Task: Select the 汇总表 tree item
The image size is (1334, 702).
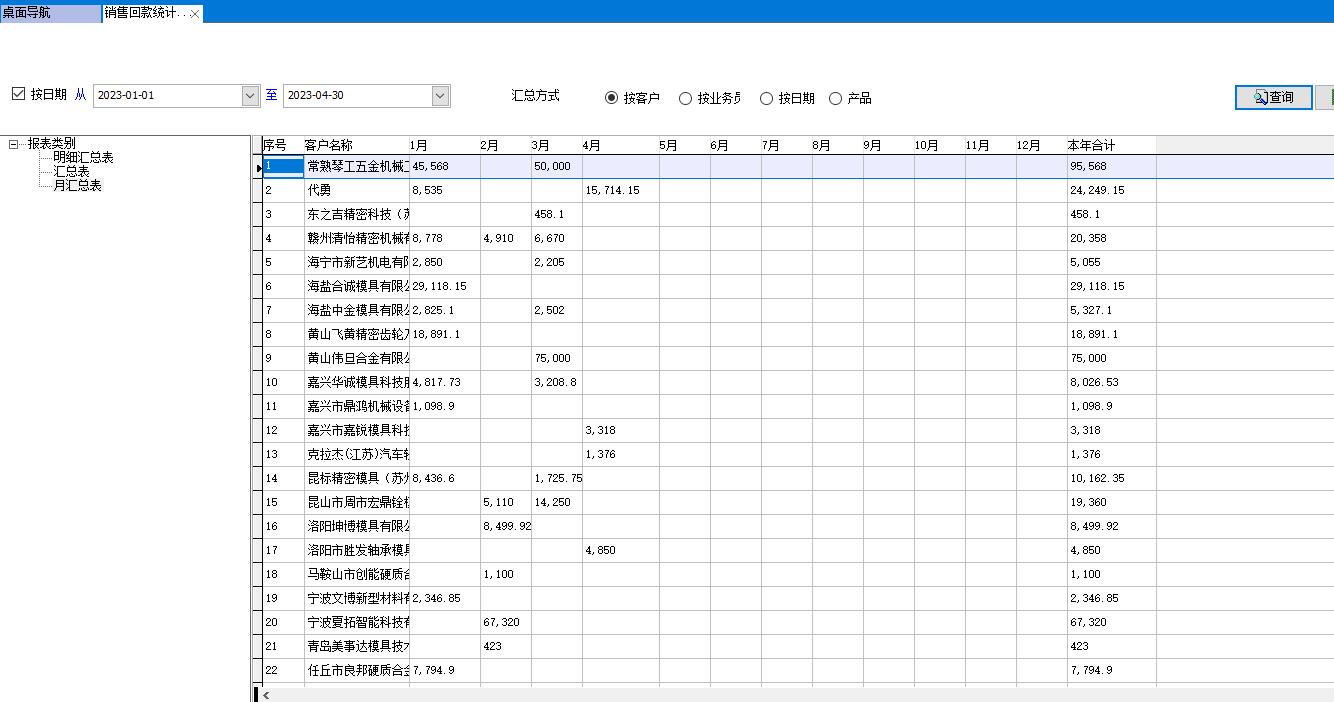Action: [x=71, y=170]
